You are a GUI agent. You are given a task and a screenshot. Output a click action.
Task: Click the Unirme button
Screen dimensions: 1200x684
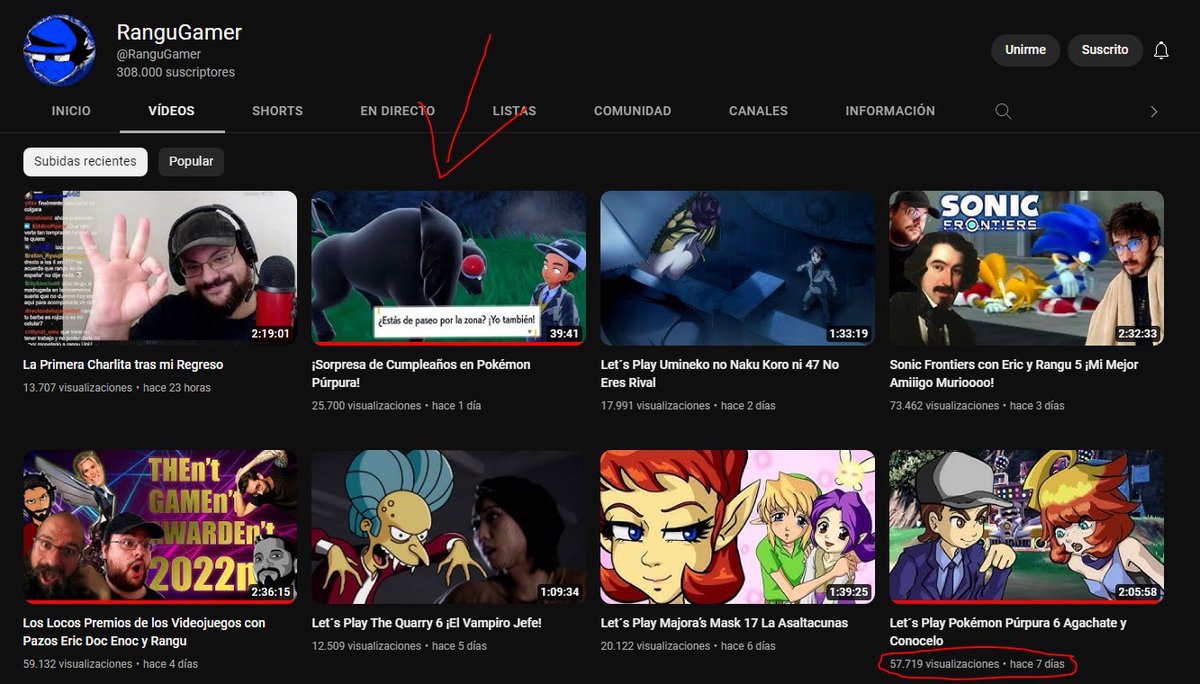pyautogui.click(x=1025, y=50)
